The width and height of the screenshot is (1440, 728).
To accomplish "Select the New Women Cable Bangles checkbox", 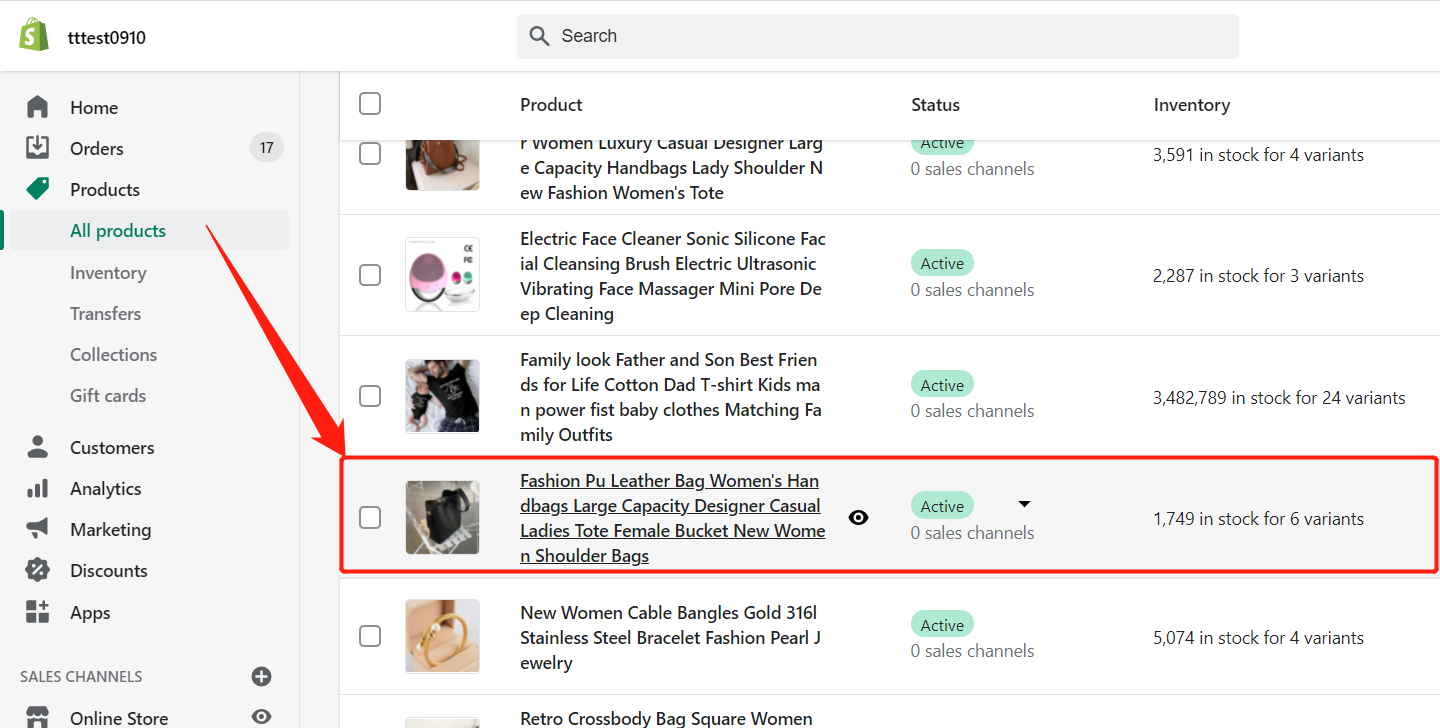I will (x=370, y=636).
